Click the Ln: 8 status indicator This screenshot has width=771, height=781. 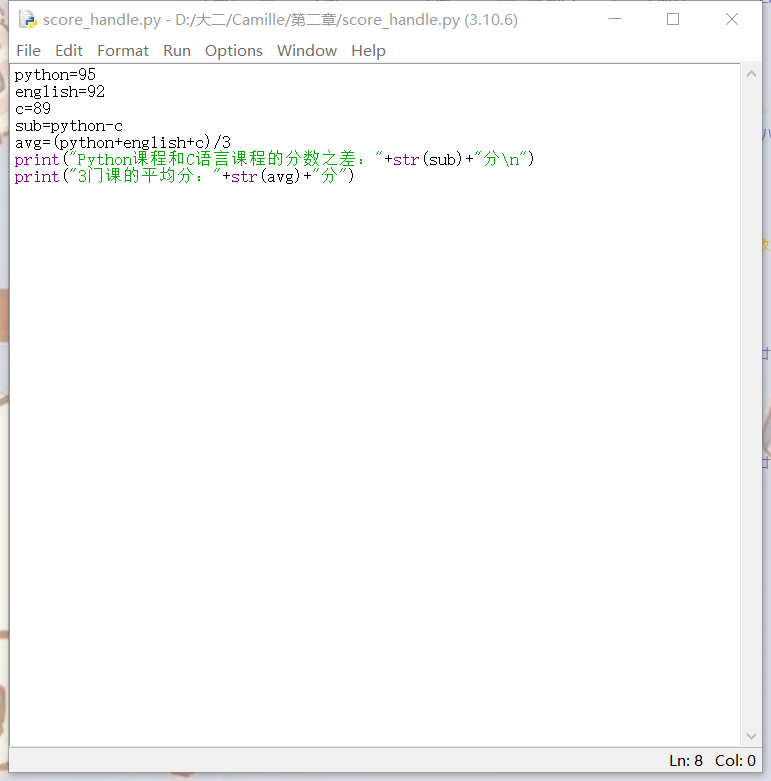click(686, 761)
